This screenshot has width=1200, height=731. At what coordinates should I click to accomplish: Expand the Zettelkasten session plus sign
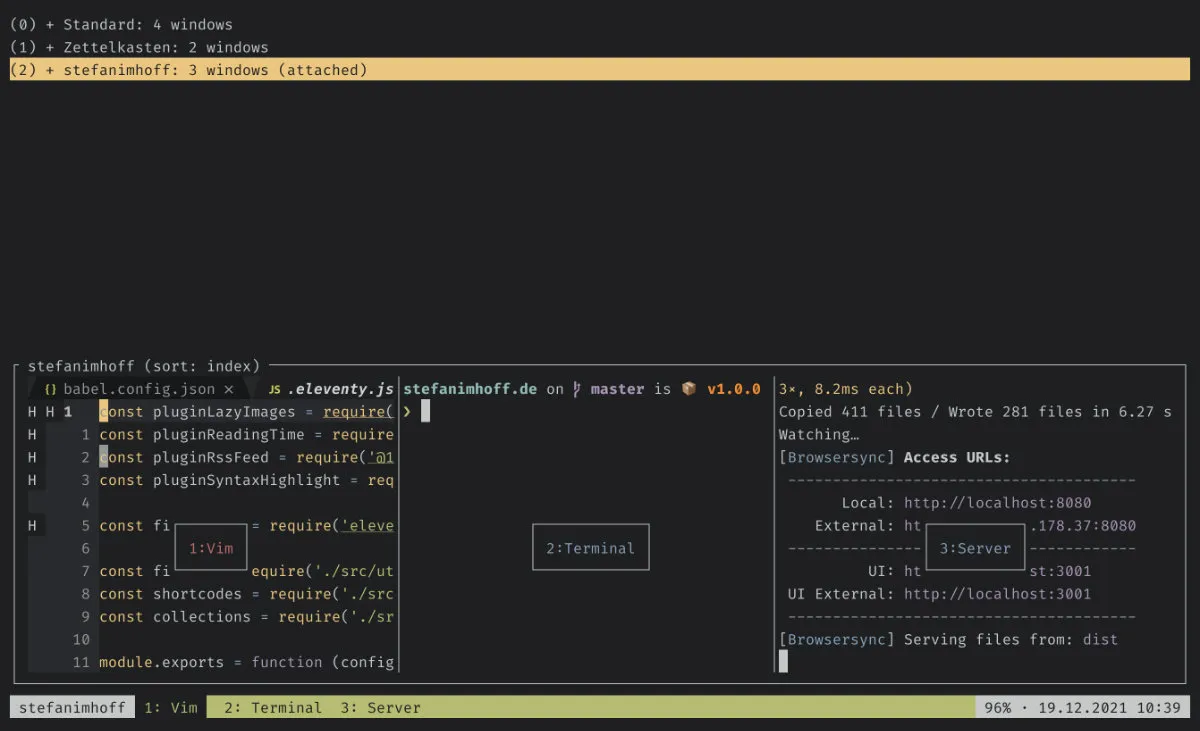(50, 47)
